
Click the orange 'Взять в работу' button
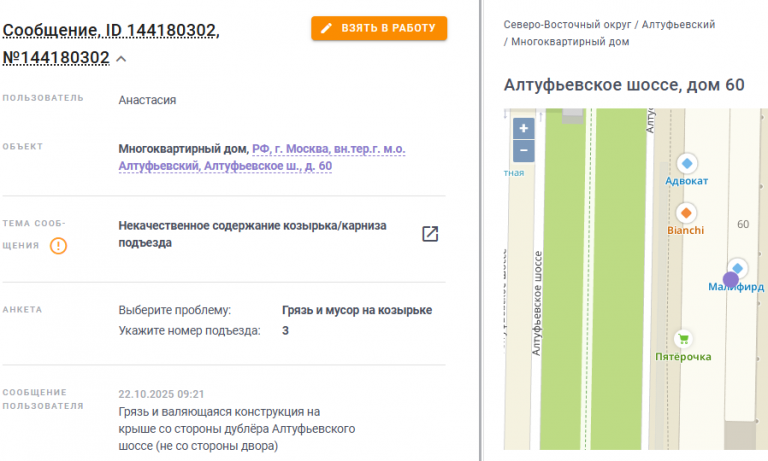coord(379,28)
